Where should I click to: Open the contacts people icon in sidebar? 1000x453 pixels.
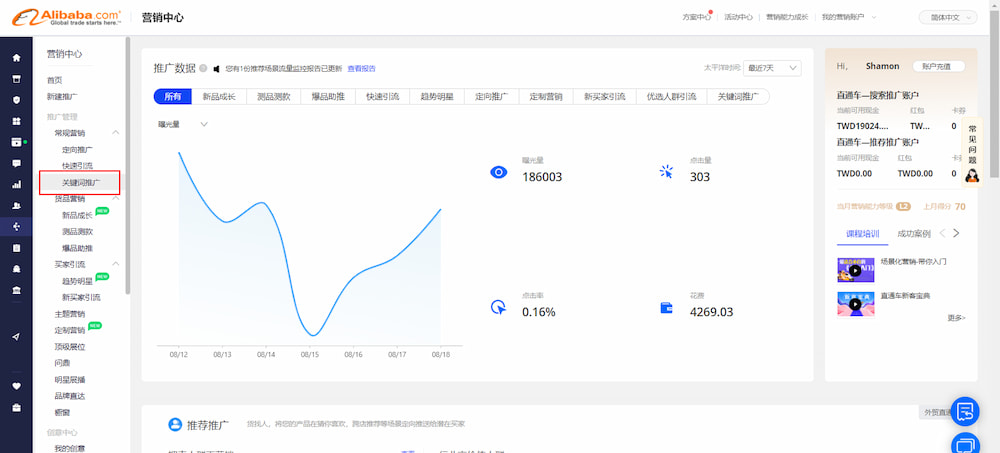(17, 206)
